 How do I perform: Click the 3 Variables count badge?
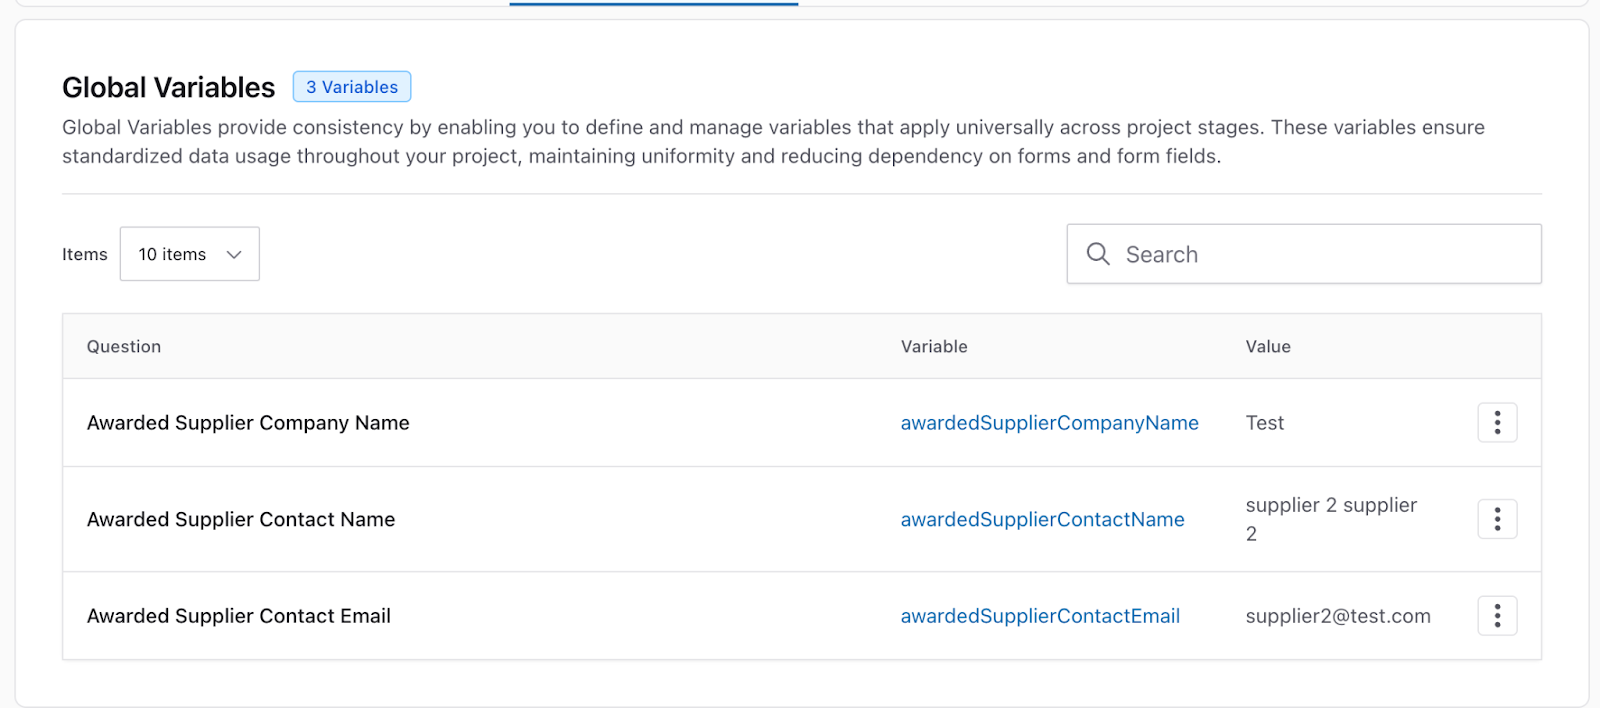352,87
